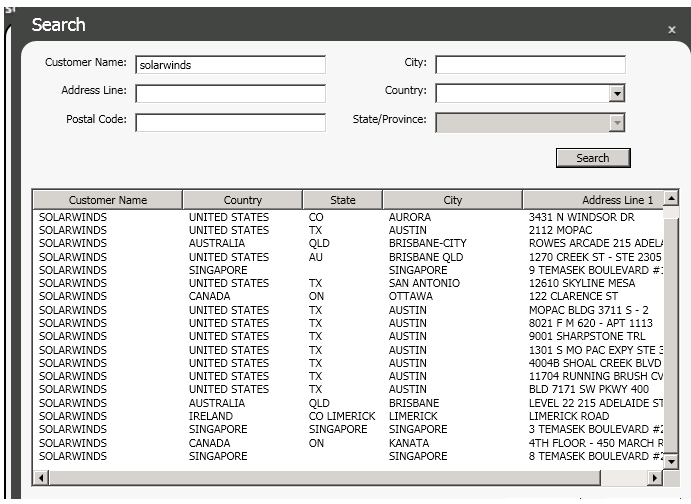Click the horizontal scrollbar left arrow
Image resolution: width=691 pixels, height=504 pixels.
pyautogui.click(x=41, y=478)
